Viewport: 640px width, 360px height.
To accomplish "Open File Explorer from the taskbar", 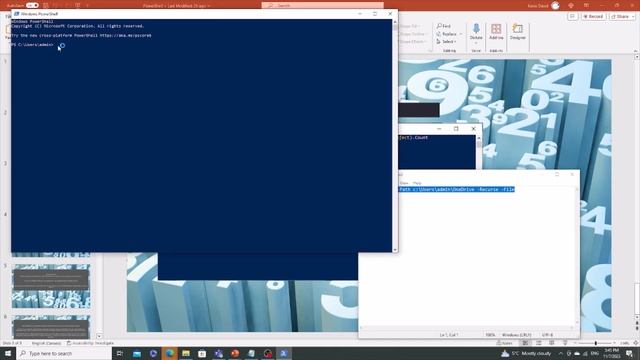I will (186, 353).
